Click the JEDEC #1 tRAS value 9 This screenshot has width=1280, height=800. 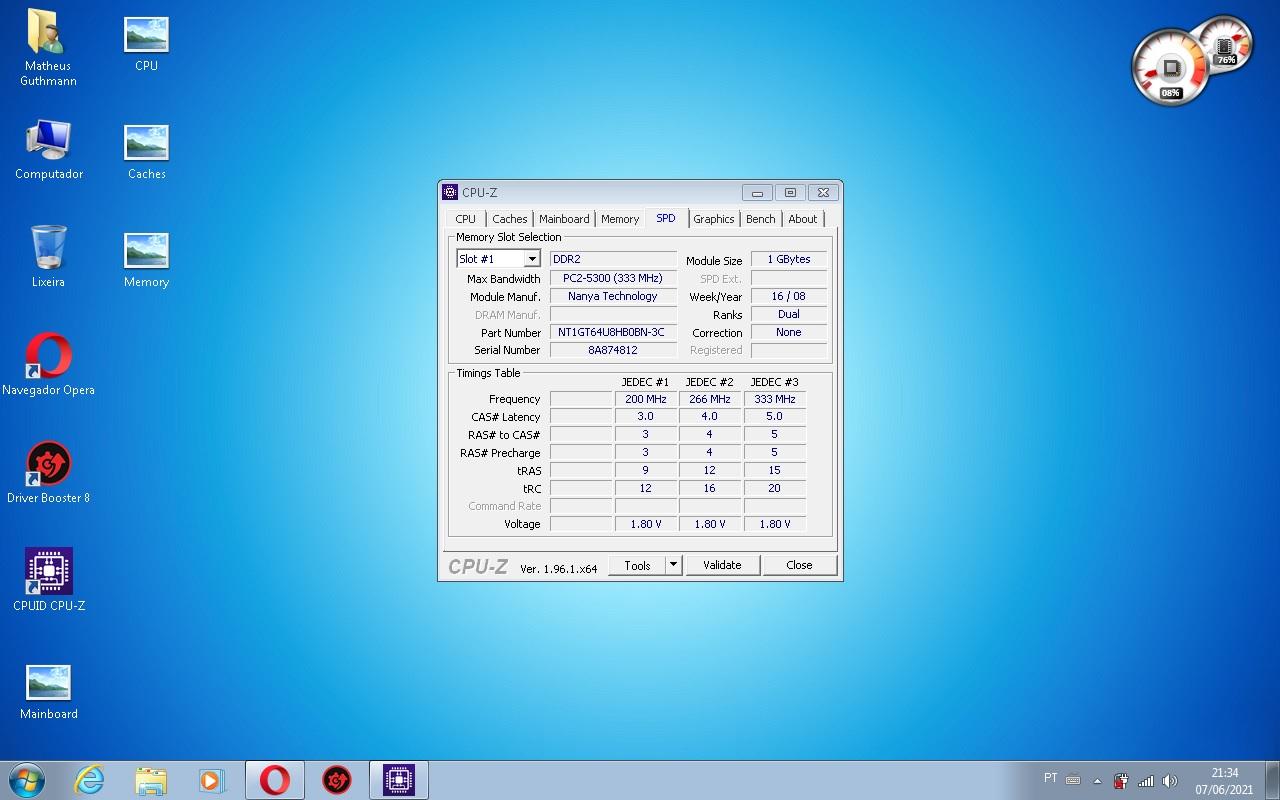646,470
